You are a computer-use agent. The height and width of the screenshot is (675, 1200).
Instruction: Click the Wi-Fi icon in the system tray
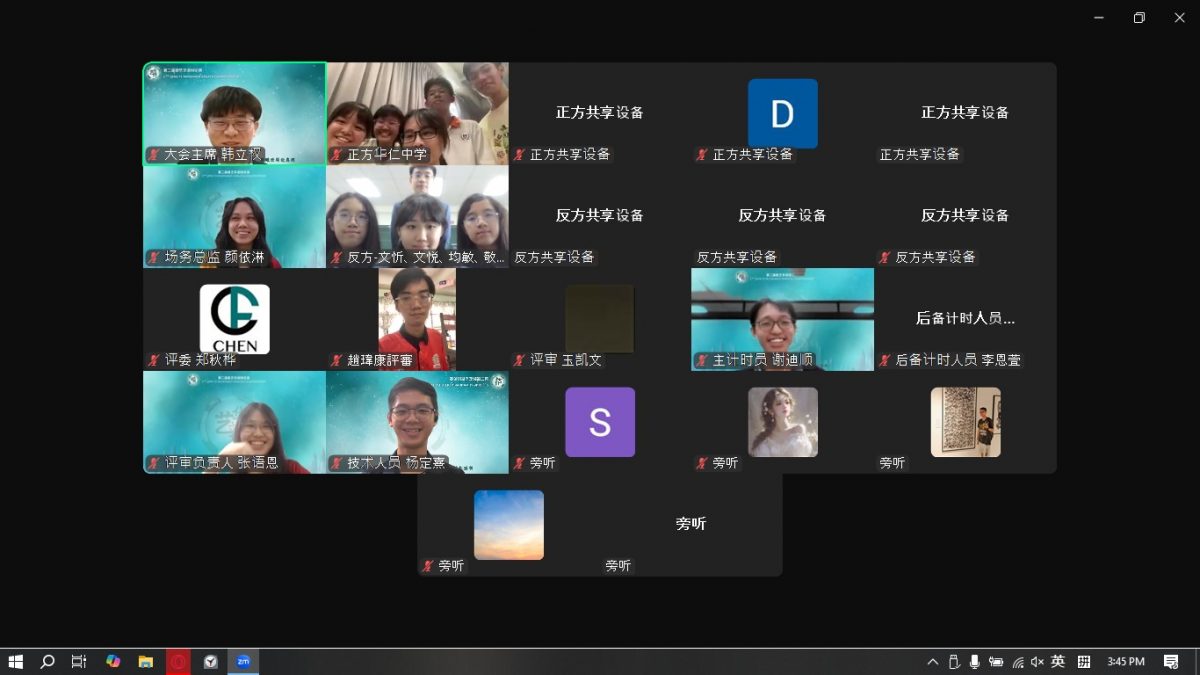[1018, 661]
